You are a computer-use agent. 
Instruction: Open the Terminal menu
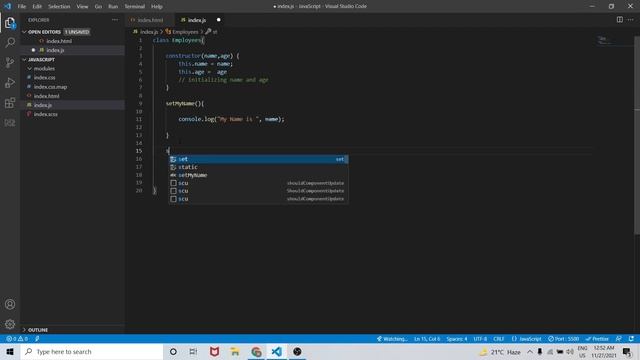pos(135,7)
